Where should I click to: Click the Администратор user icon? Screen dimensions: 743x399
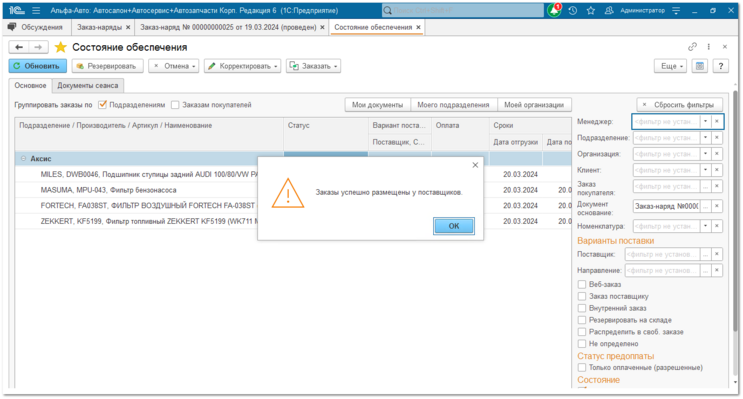609,10
